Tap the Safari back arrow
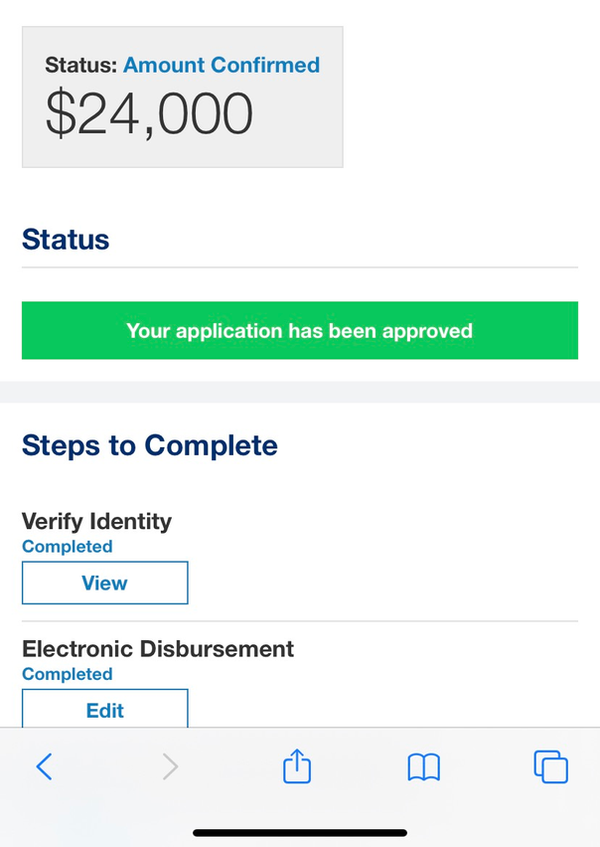Screen dimensions: 600x847 (x=44, y=767)
